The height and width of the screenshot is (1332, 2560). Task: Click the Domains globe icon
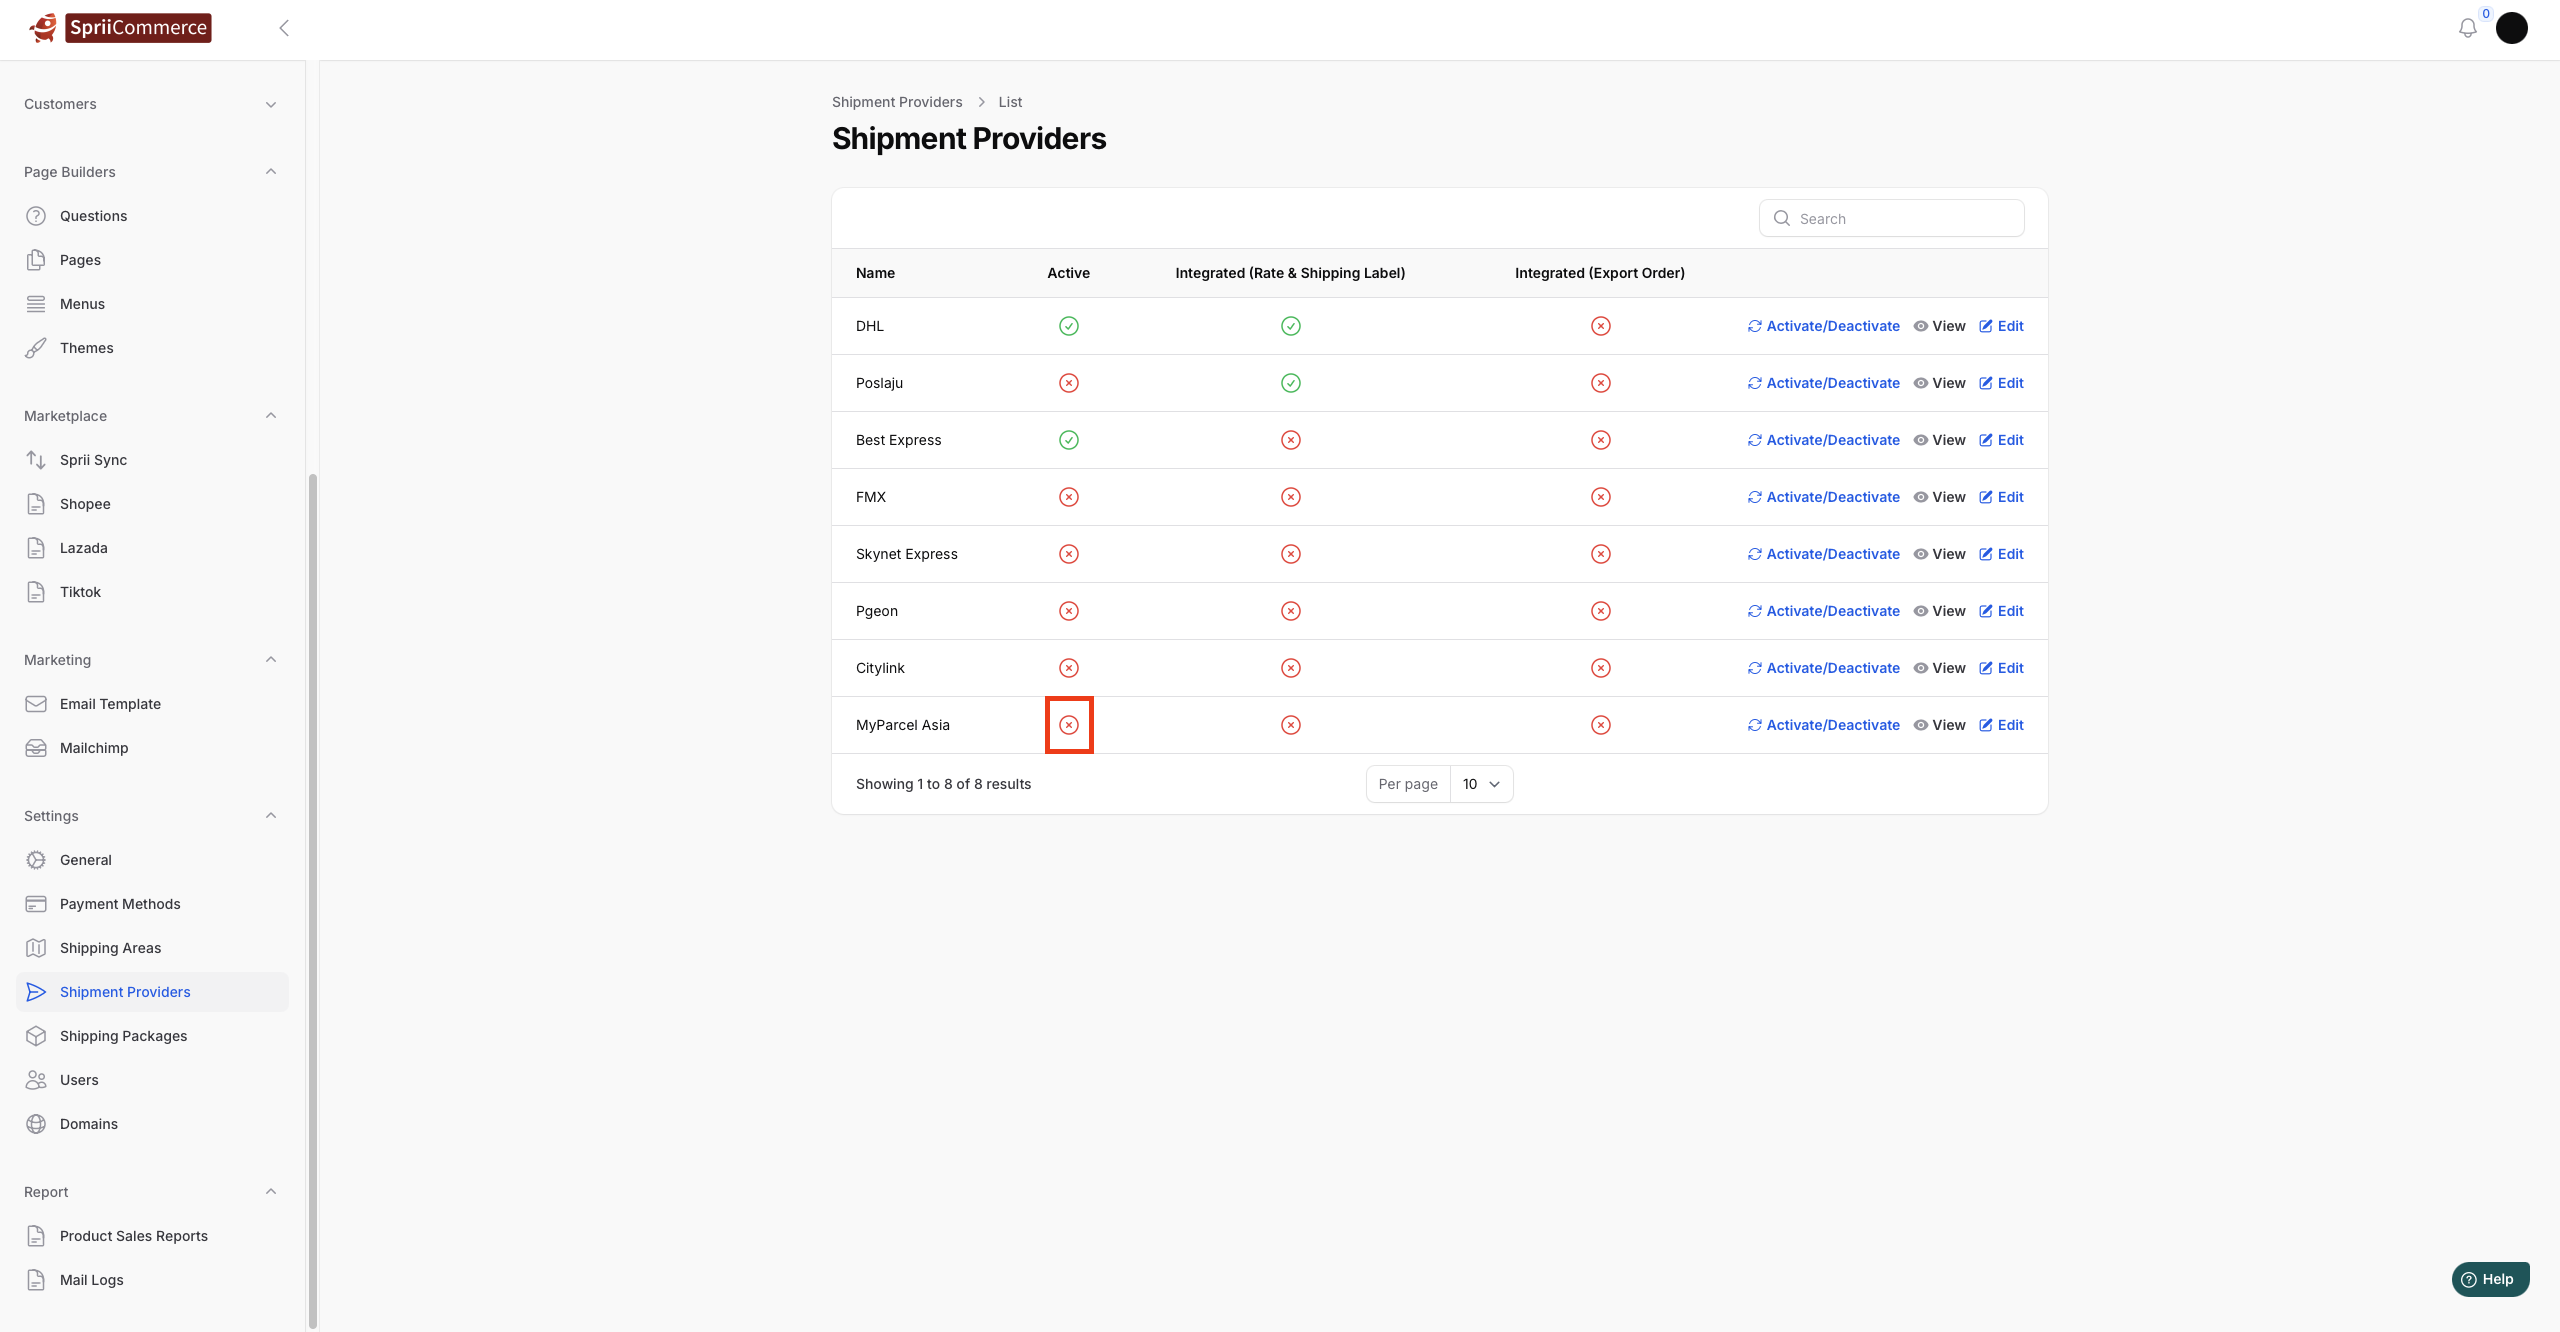[36, 1124]
